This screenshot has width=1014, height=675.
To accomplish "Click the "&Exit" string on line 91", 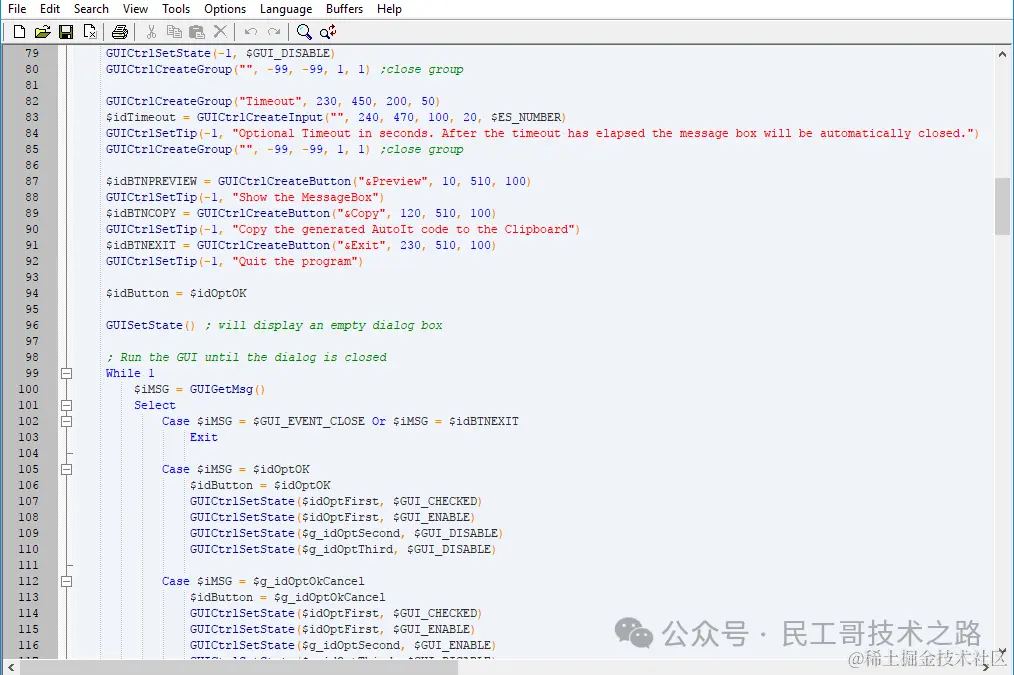I will (x=361, y=245).
